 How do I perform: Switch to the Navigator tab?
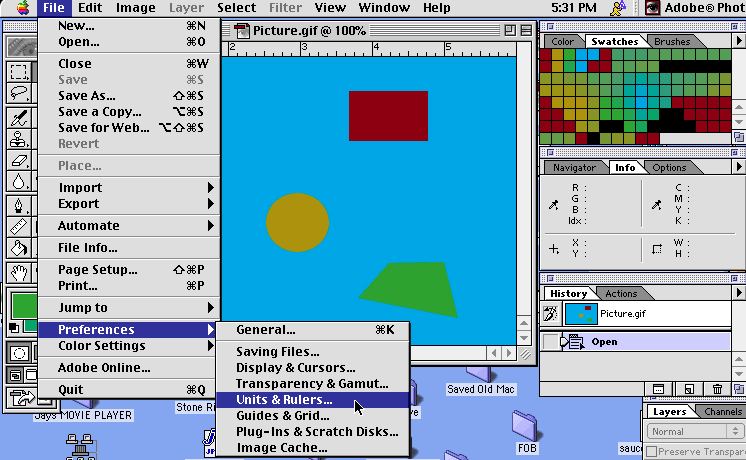click(574, 167)
